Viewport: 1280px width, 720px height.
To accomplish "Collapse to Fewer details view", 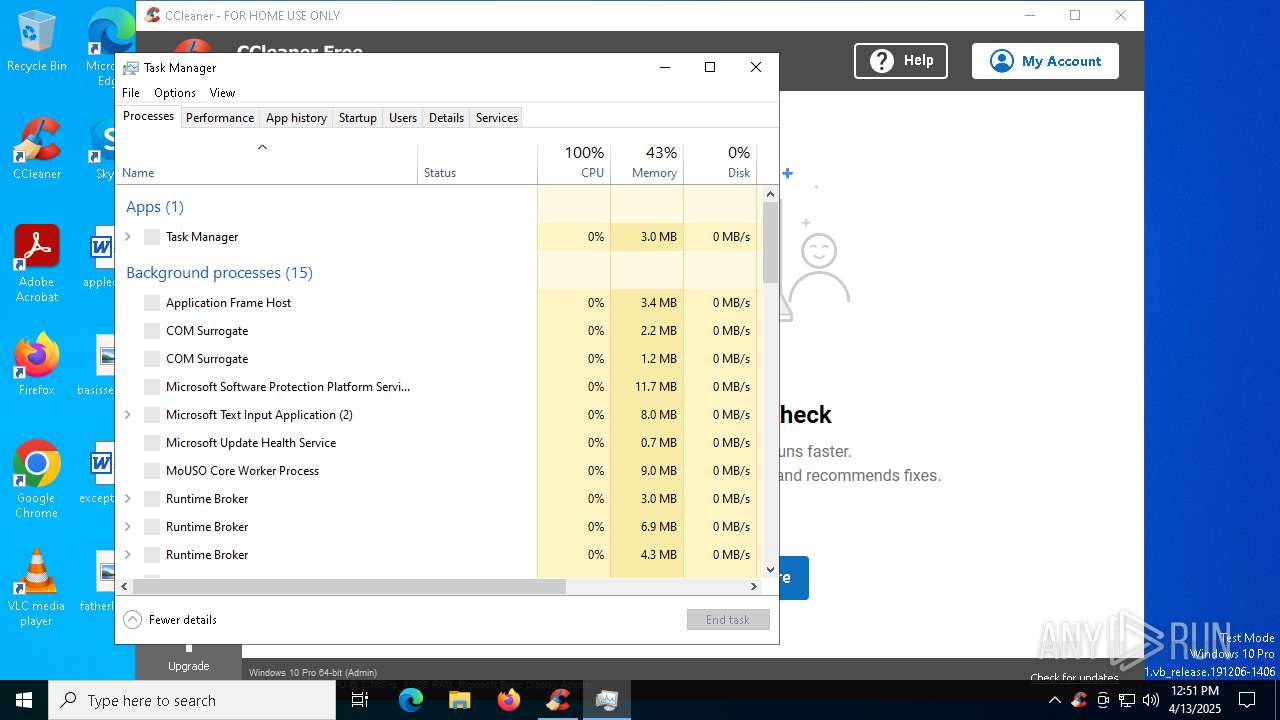I will click(170, 620).
